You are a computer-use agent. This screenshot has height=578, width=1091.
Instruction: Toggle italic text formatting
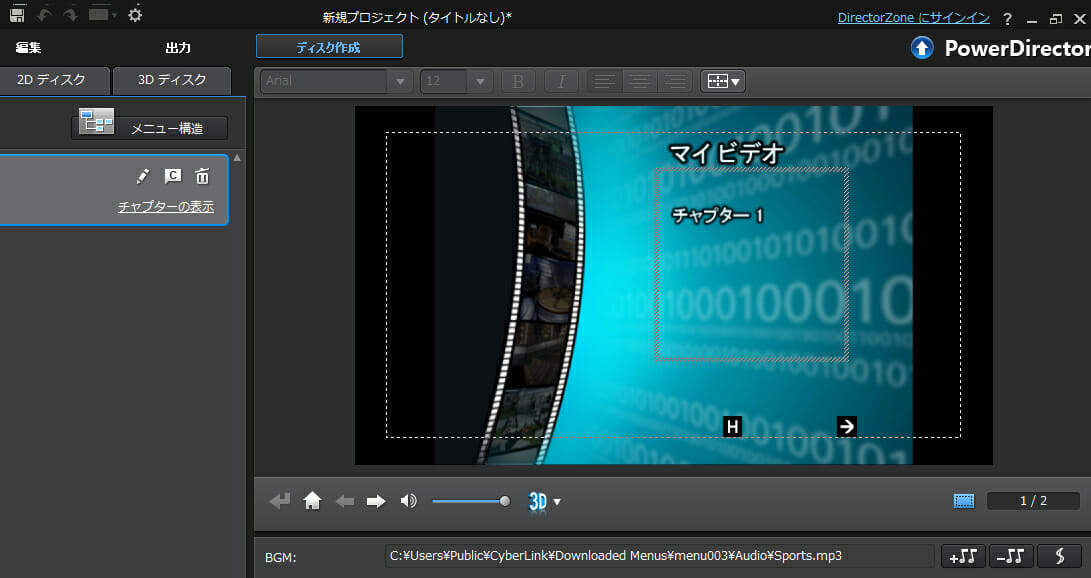coord(561,81)
